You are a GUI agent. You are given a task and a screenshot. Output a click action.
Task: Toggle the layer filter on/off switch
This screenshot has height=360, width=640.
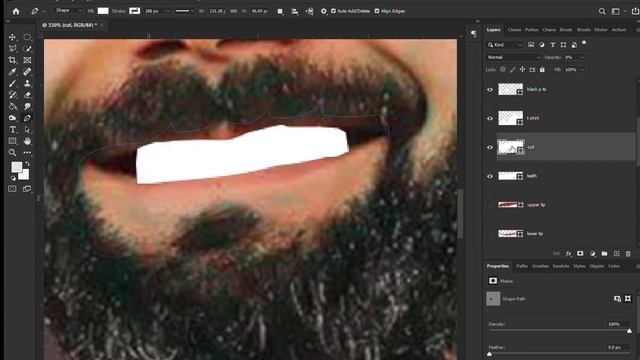tap(584, 43)
